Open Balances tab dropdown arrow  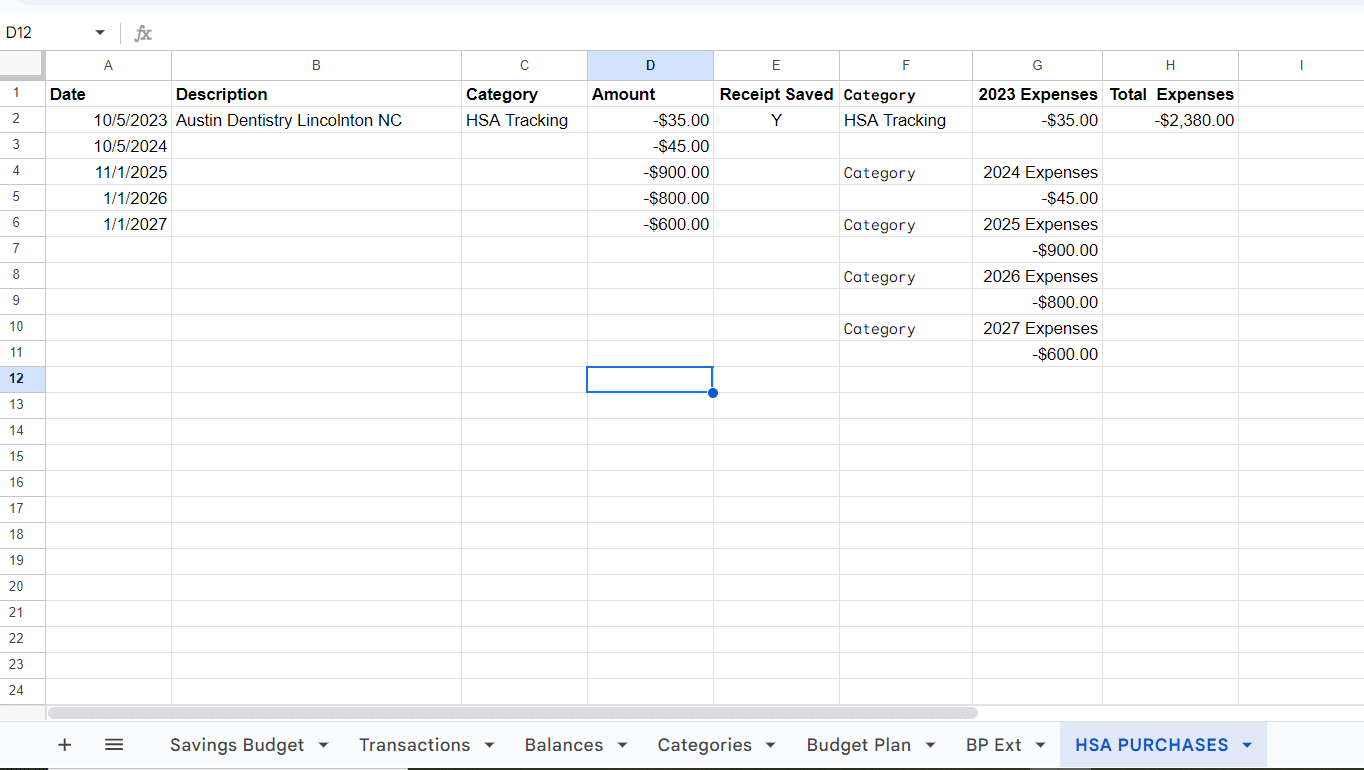(x=622, y=745)
